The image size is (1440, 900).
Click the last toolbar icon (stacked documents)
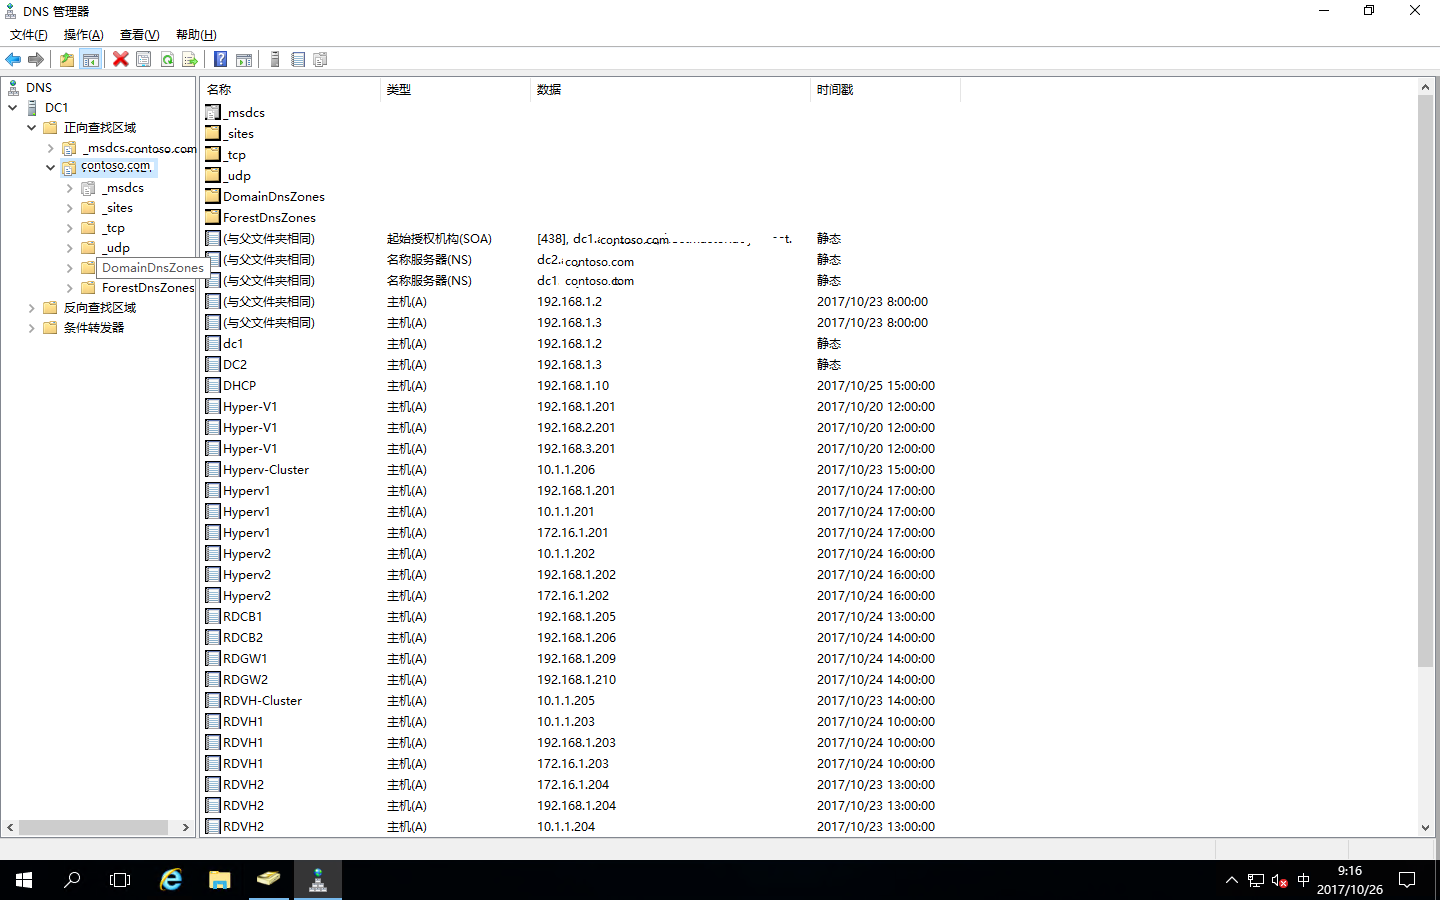tap(320, 60)
